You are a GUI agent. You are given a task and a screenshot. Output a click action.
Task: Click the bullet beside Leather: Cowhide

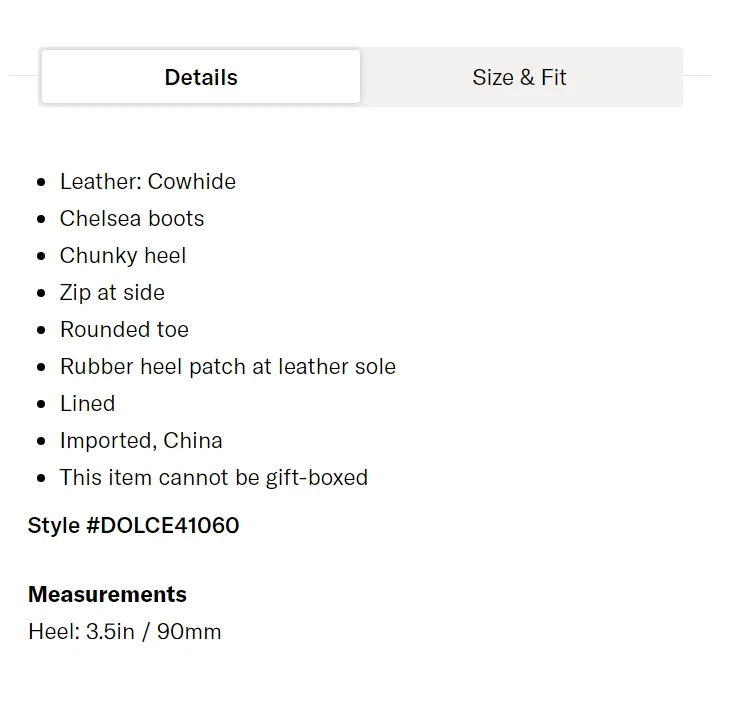pyautogui.click(x=41, y=182)
